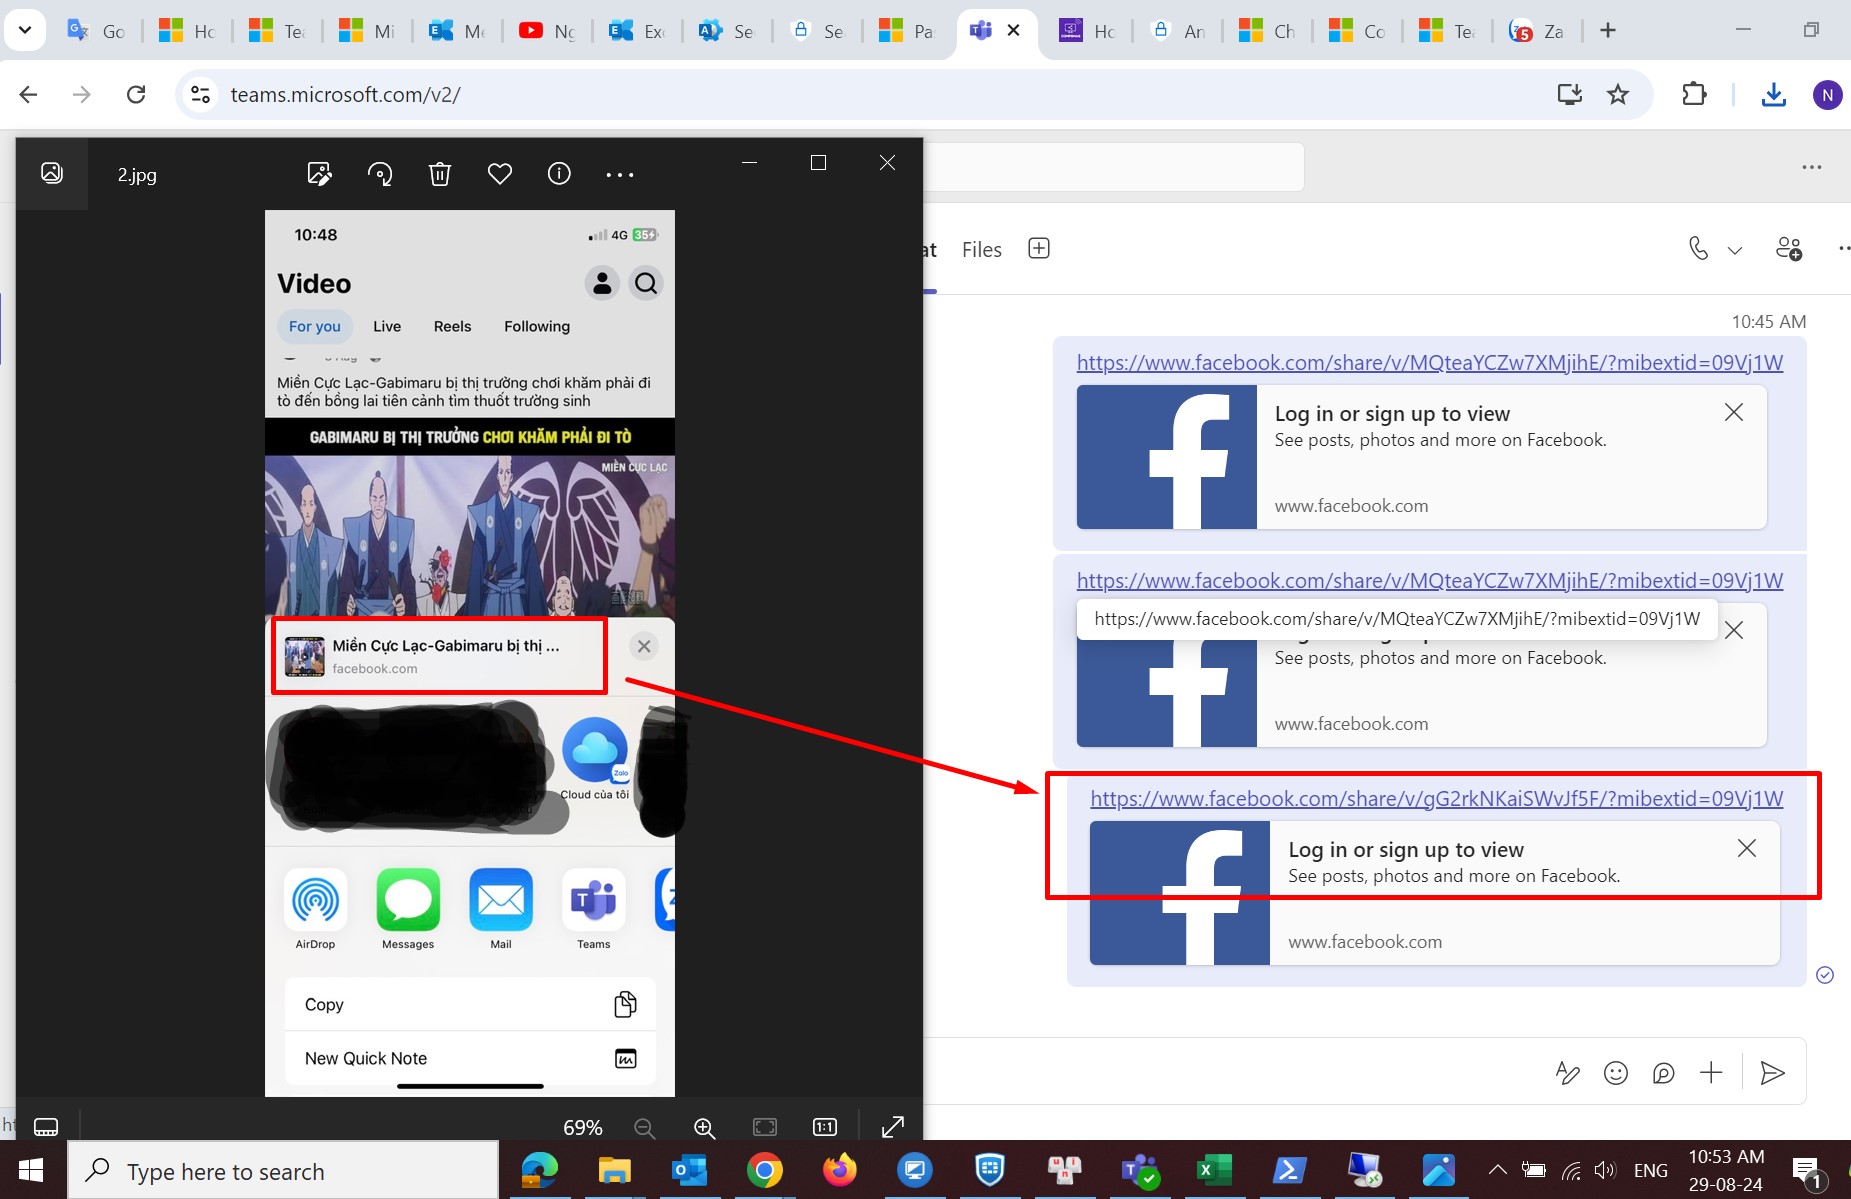Send the Teams message
Viewport: 1851px width, 1199px height.
[1773, 1073]
